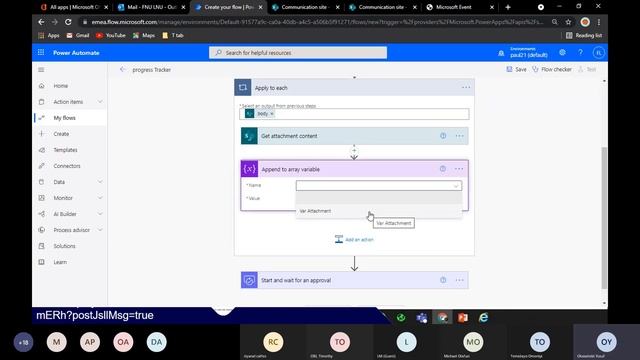
Task: Run the Flow checker
Action: [x=552, y=69]
